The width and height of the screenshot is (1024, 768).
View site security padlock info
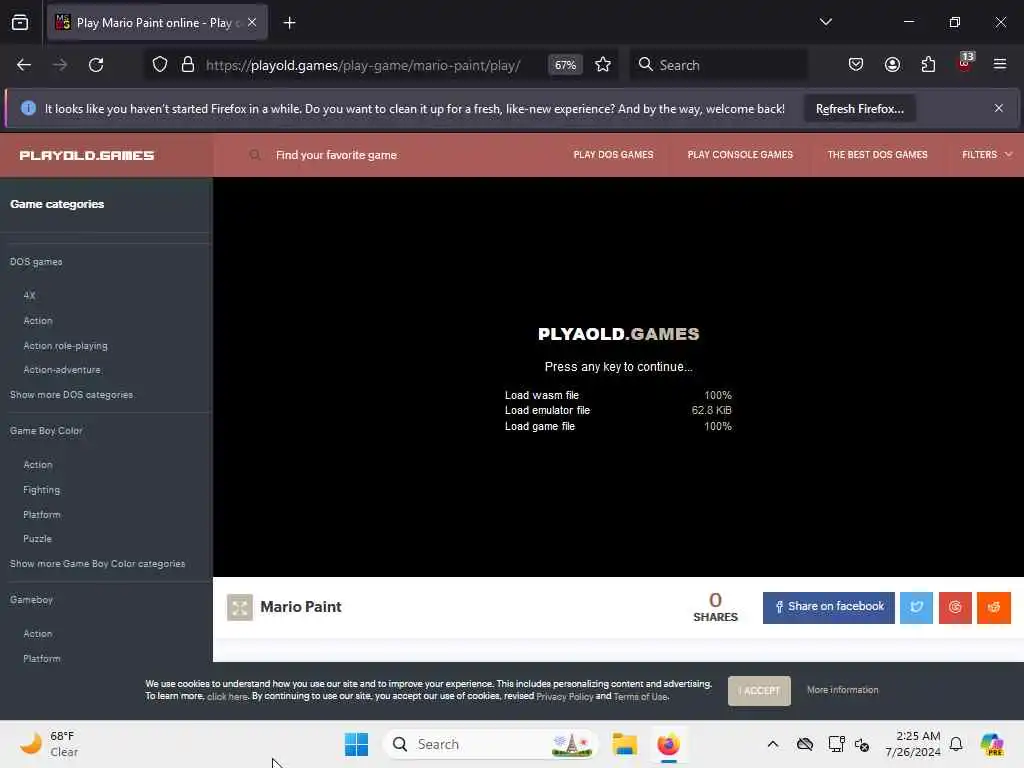(x=188, y=65)
